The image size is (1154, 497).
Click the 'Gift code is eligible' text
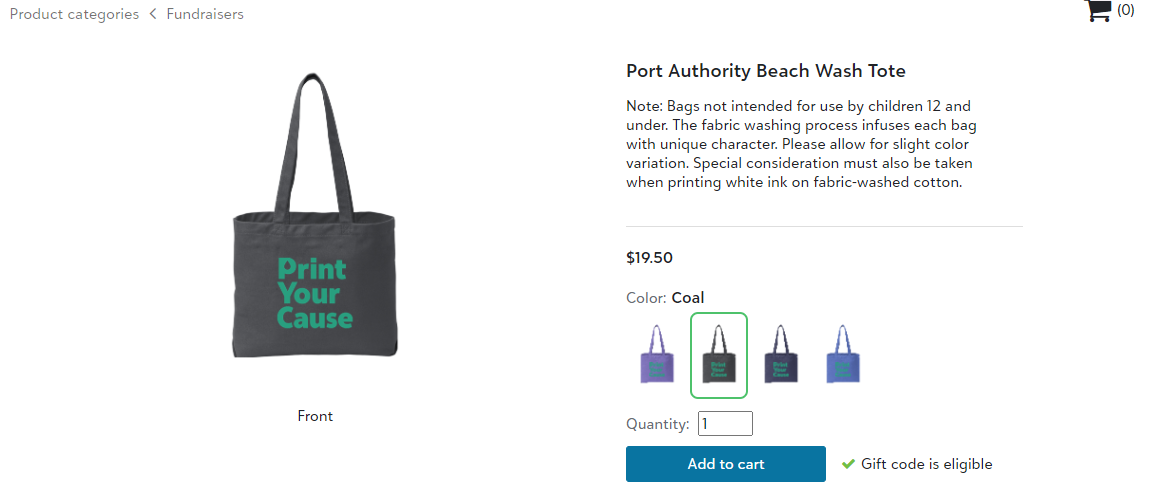(926, 464)
